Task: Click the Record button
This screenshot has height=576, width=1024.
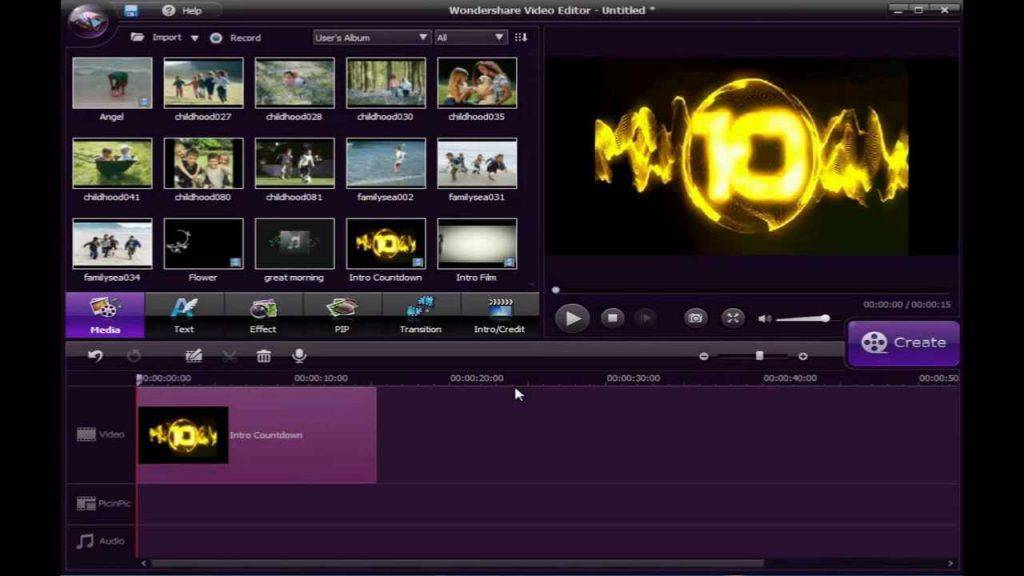Action: tap(236, 38)
